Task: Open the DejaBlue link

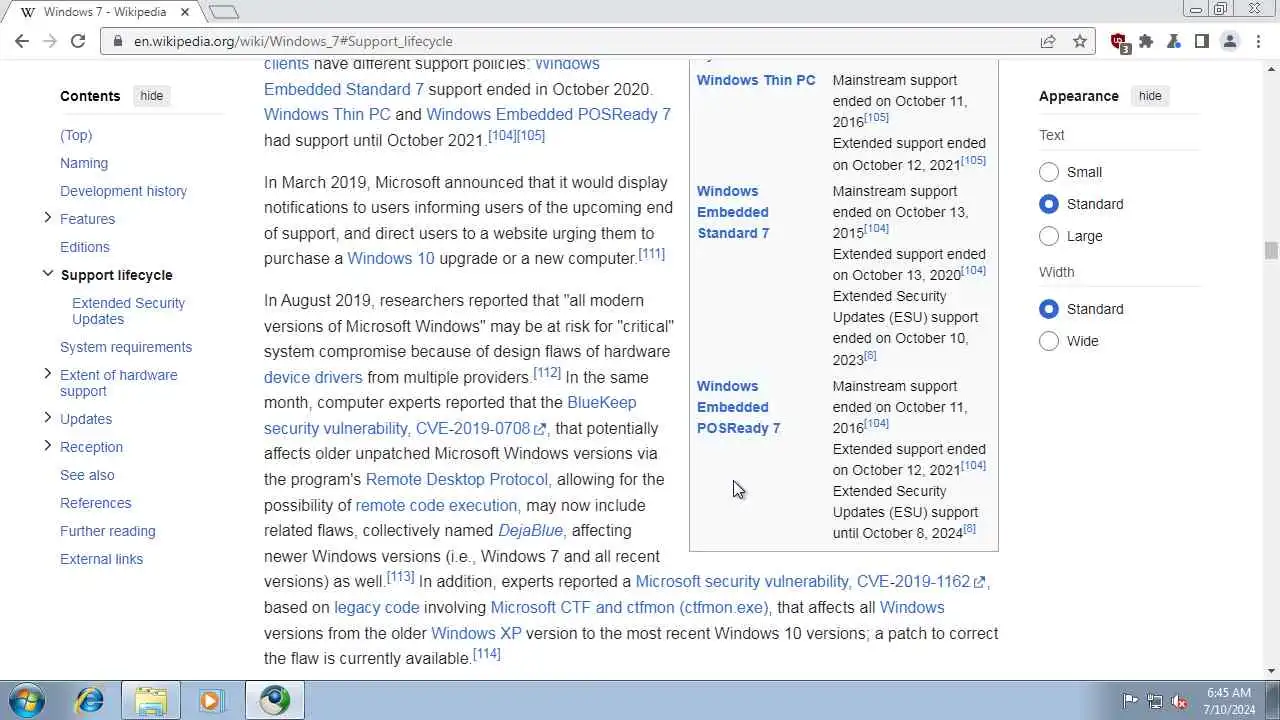Action: click(x=531, y=530)
